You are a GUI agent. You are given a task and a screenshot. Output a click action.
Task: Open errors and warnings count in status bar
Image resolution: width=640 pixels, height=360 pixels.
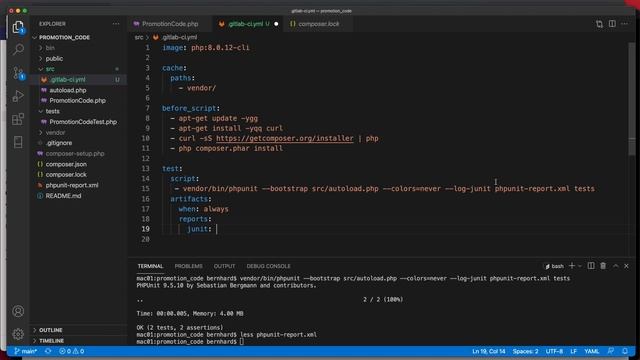(71, 351)
